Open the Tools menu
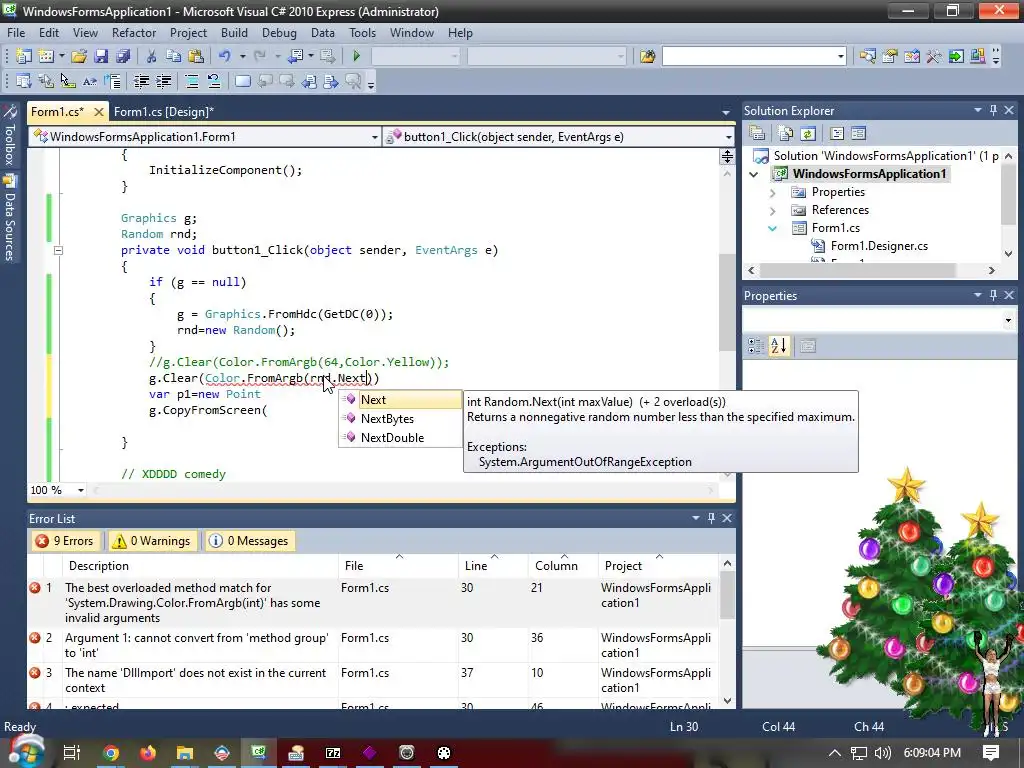 tap(362, 33)
